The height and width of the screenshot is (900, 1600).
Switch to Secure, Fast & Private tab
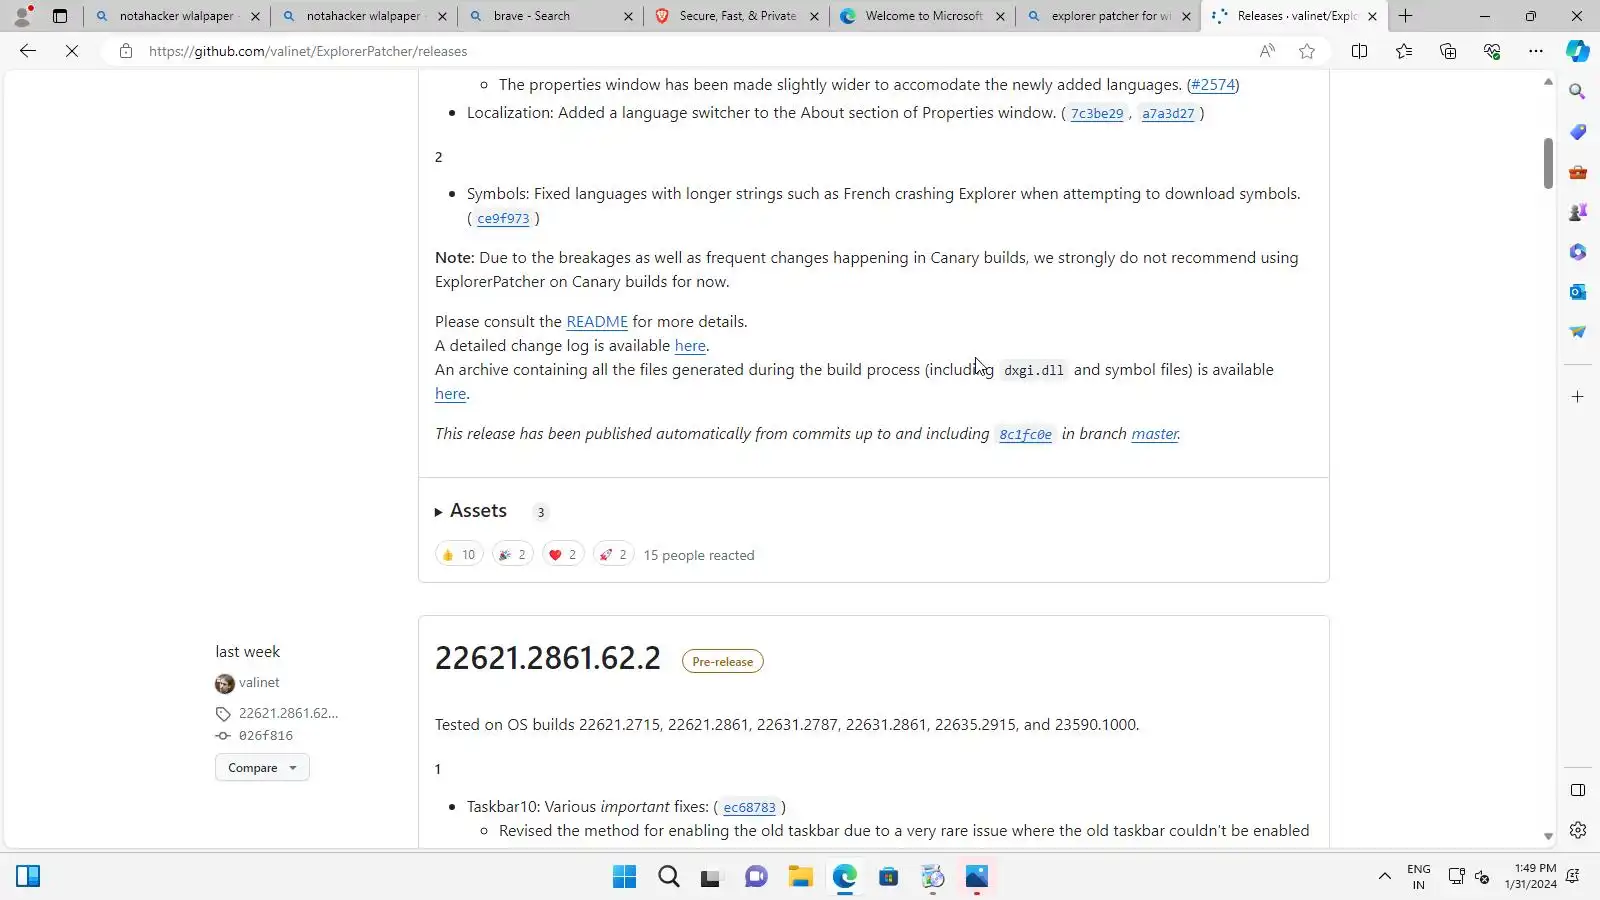(x=737, y=16)
